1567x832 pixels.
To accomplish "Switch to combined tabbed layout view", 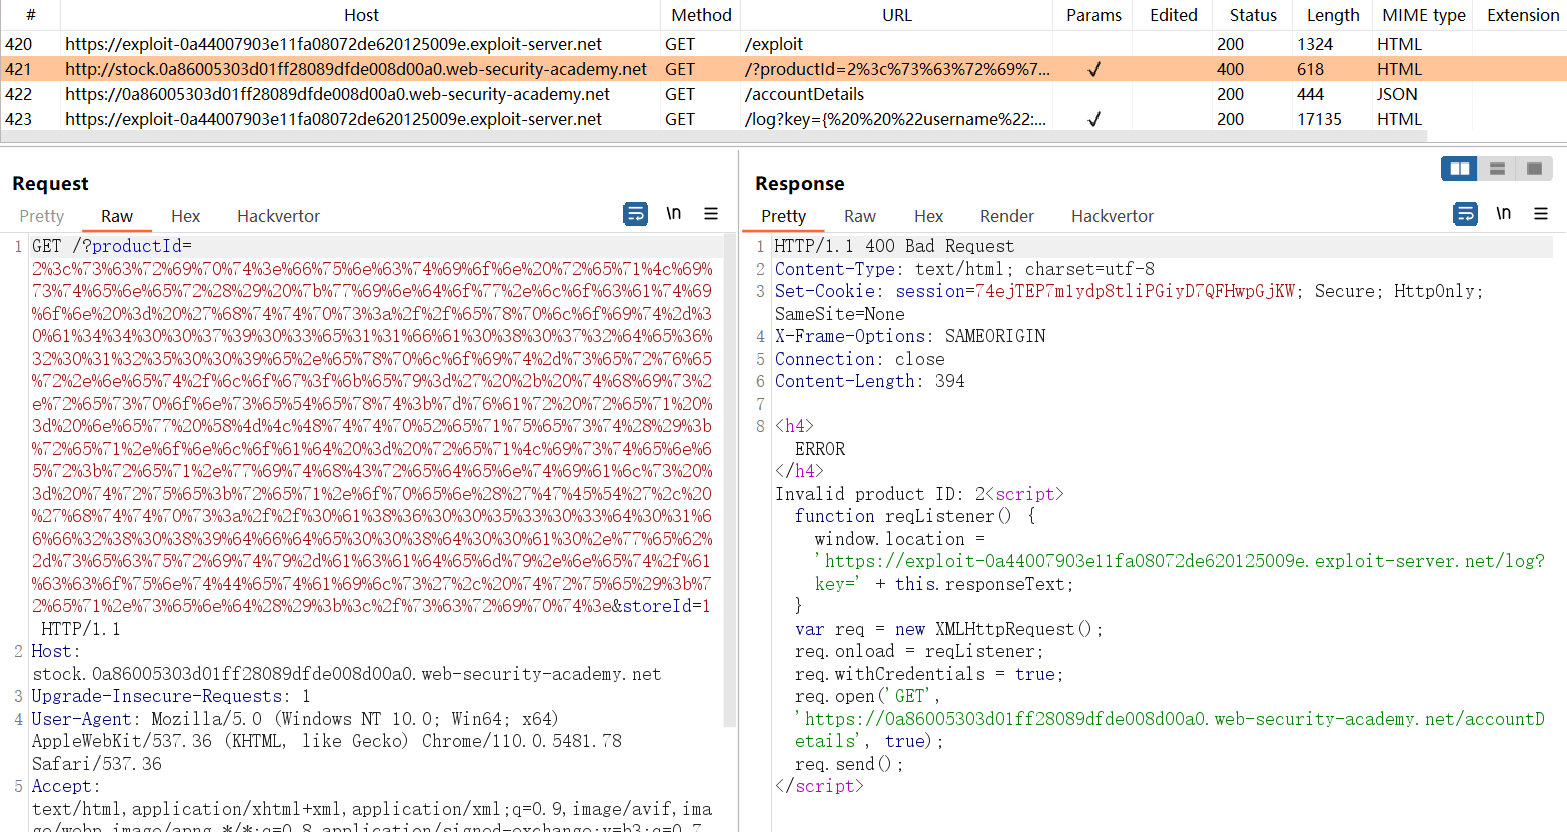I will (x=1534, y=168).
